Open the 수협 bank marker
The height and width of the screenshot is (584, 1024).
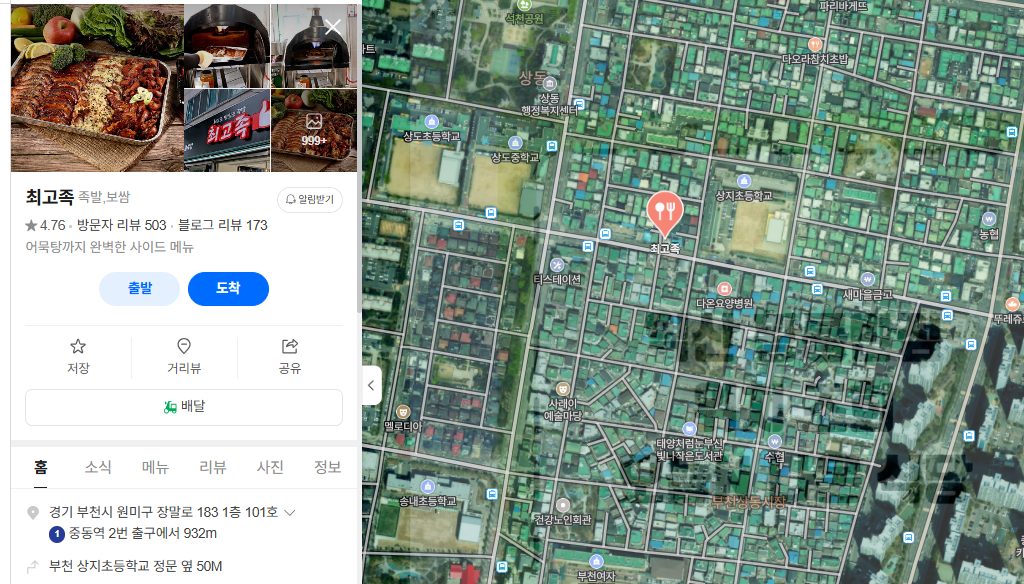tap(775, 442)
